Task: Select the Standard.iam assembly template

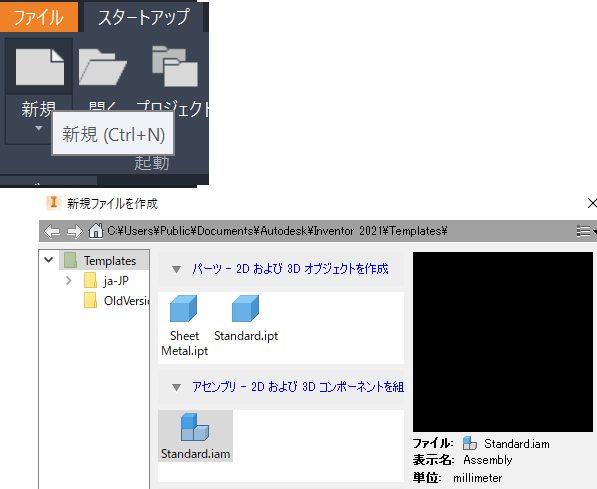Action: tap(195, 436)
